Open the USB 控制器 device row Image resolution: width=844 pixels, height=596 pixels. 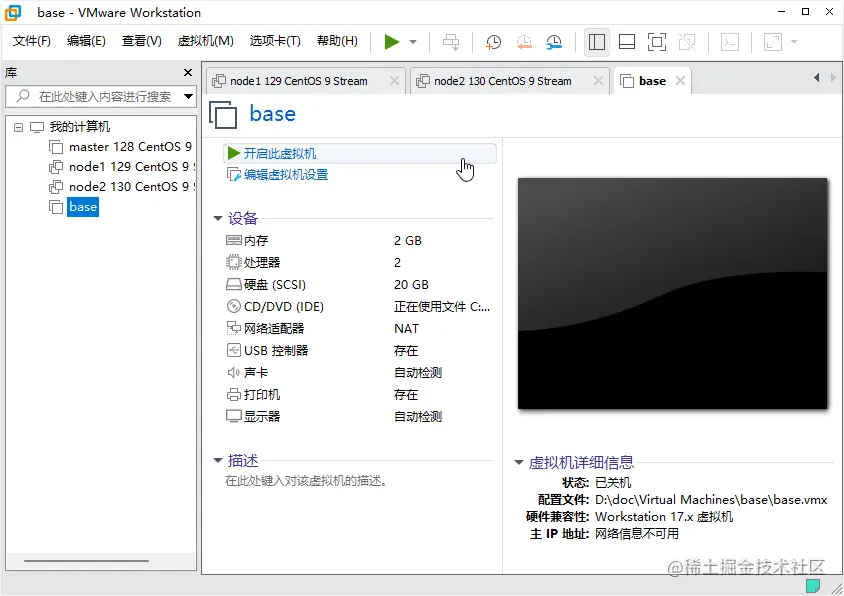(359, 351)
